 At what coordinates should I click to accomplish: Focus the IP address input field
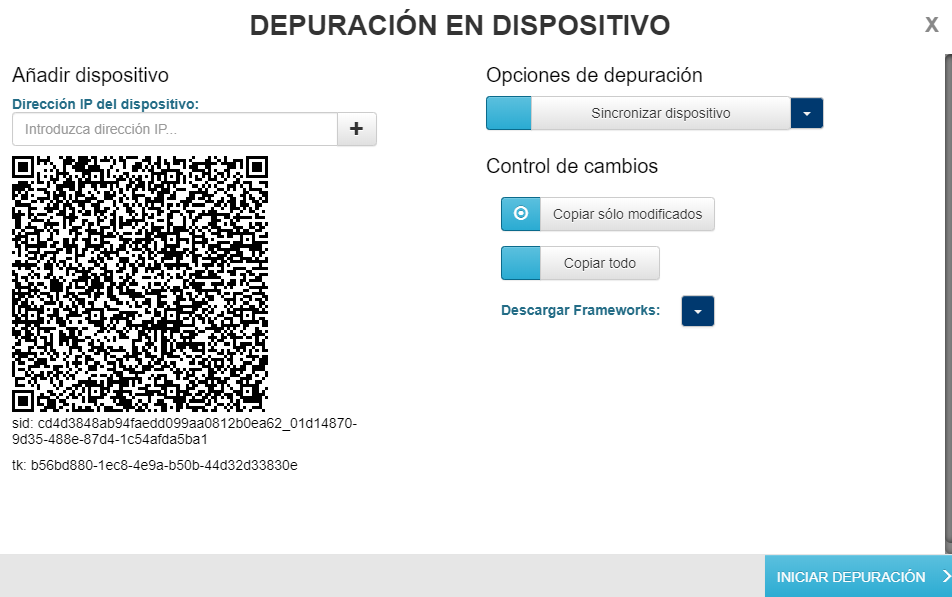175,129
